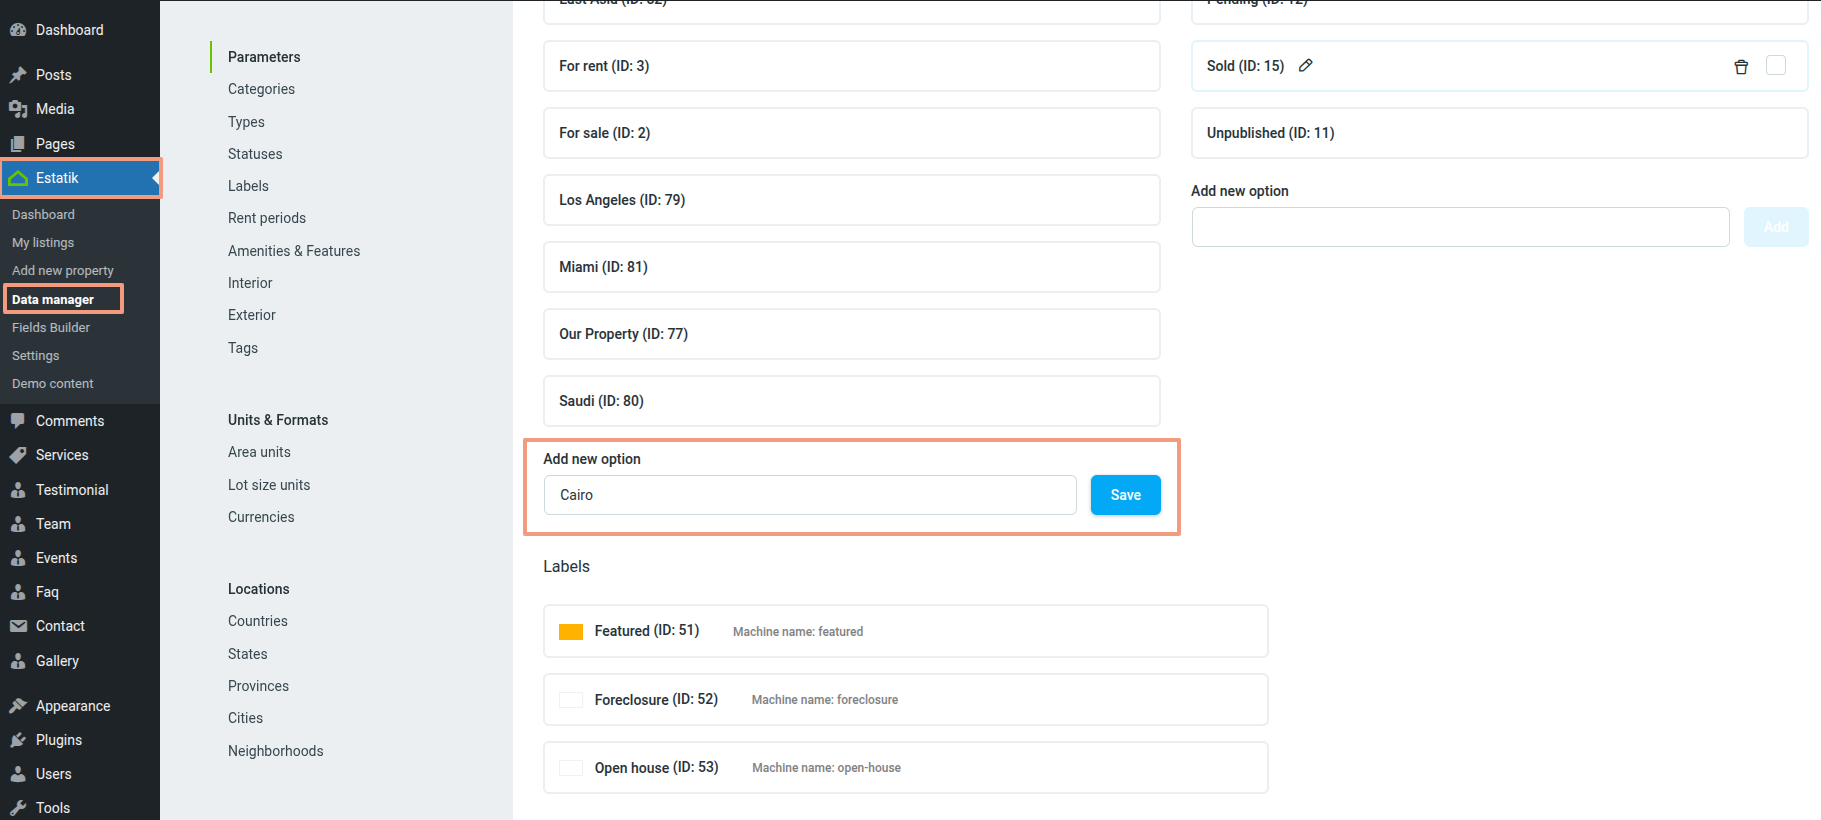Select the Featured label orange color swatch
This screenshot has width=1821, height=820.
coord(571,632)
